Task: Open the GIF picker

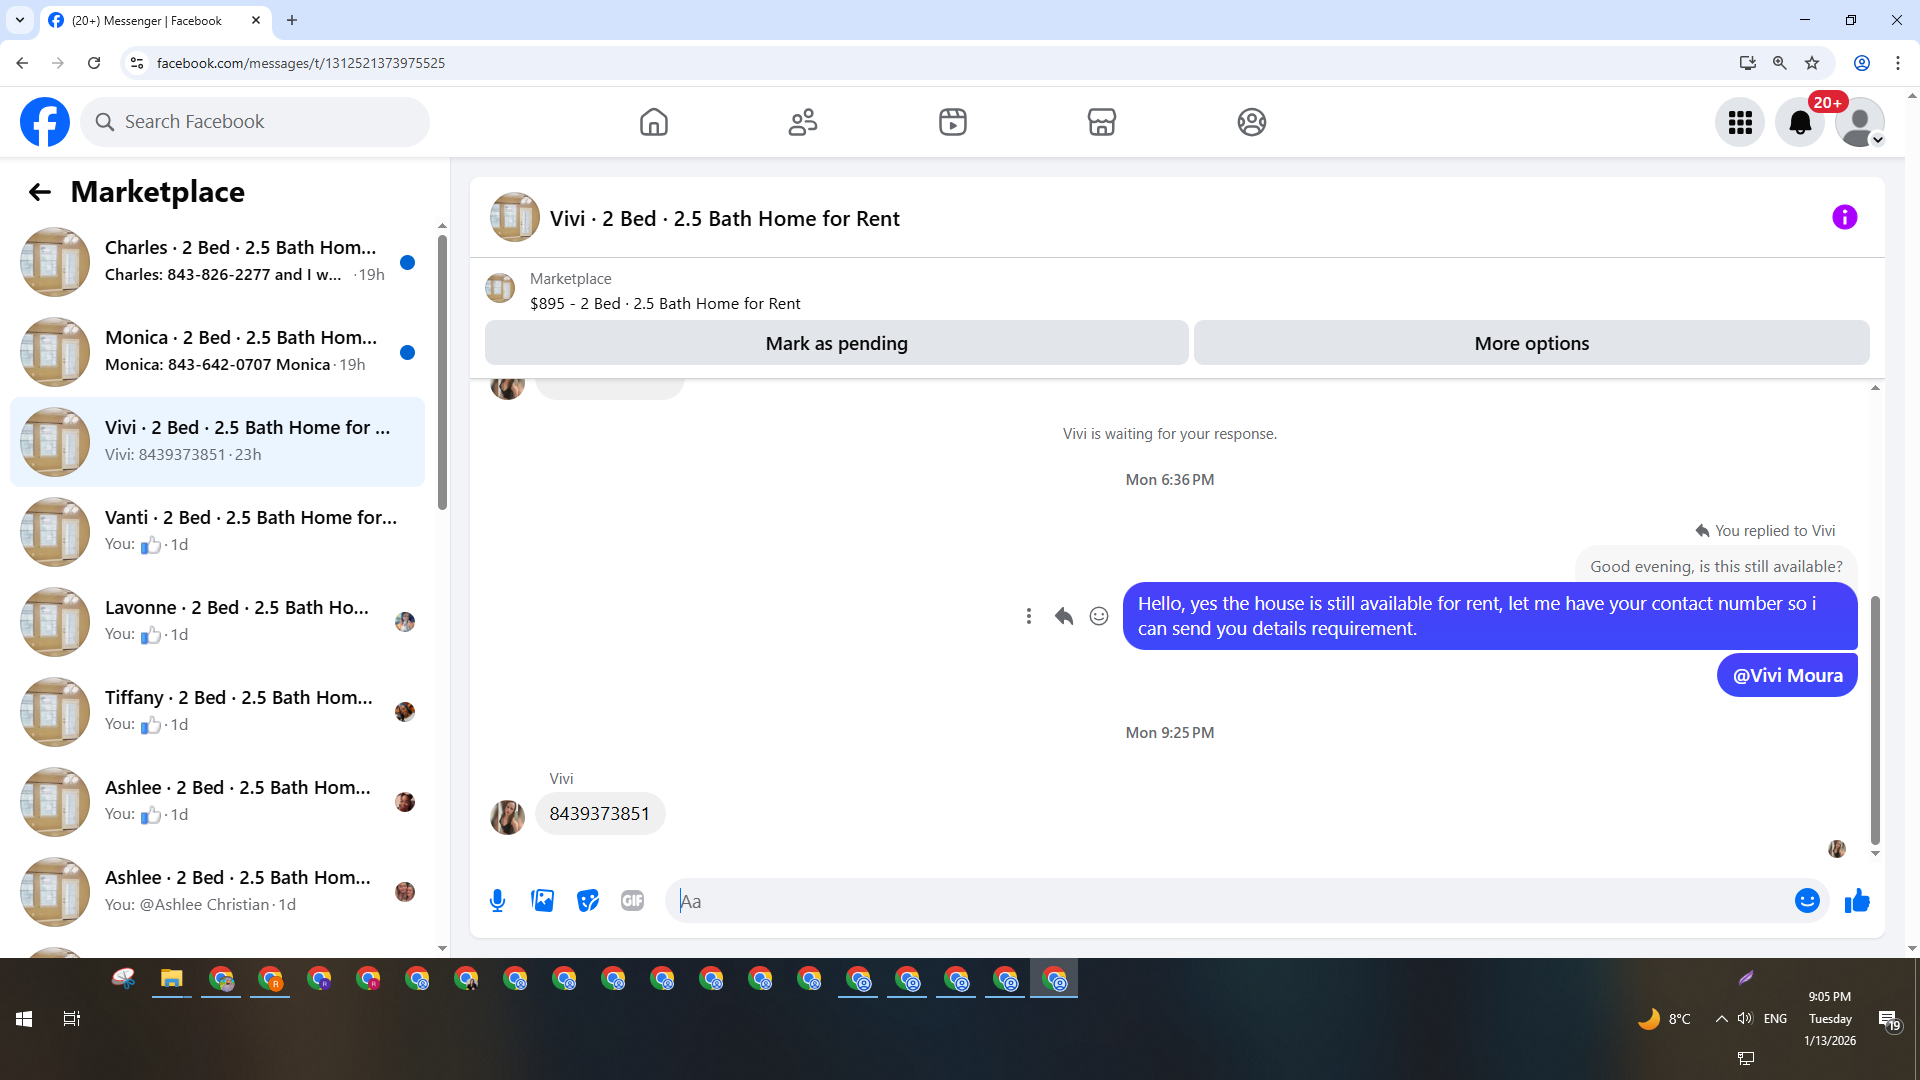Action: 632,901
